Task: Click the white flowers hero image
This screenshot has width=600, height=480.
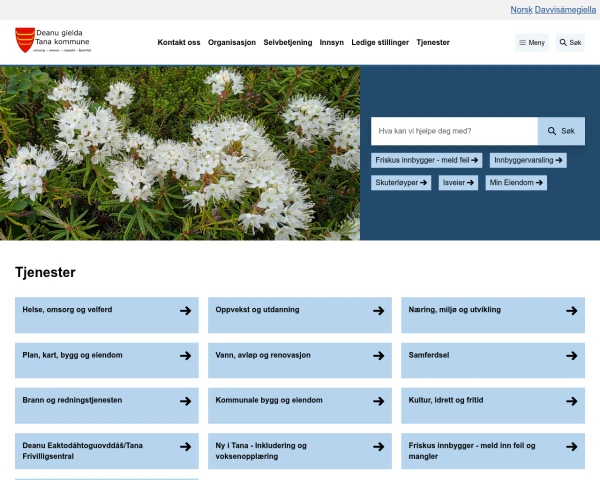Action: 180,153
